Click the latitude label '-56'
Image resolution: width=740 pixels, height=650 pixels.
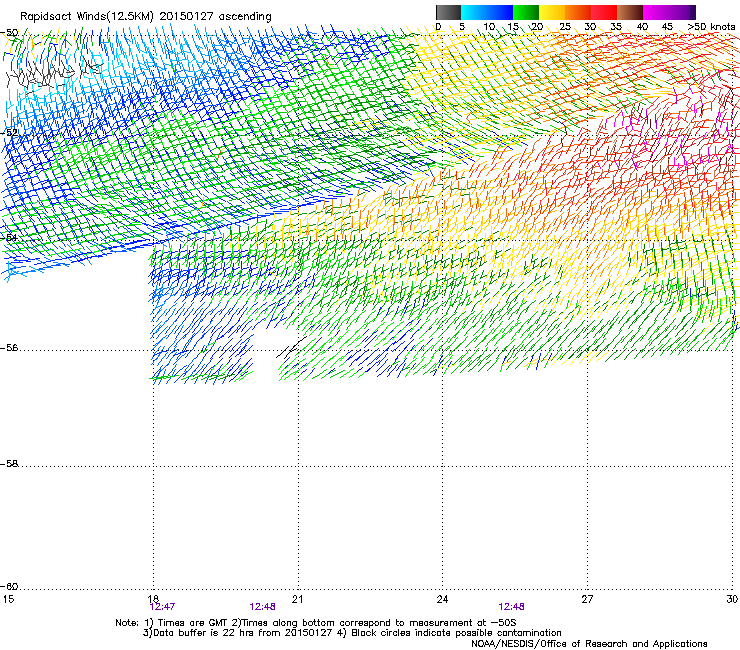click(x=9, y=348)
